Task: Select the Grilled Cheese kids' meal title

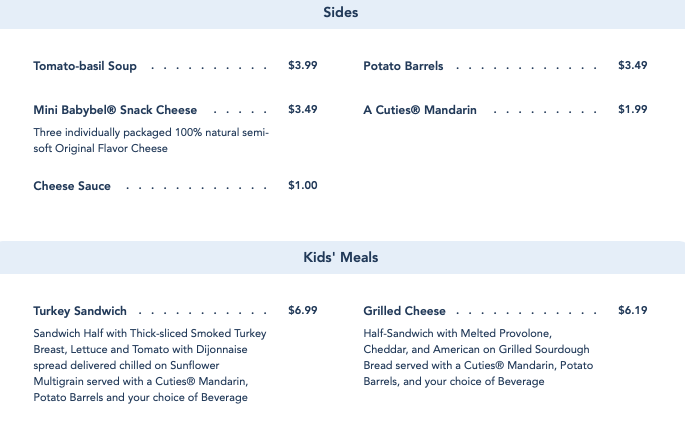Action: click(x=404, y=311)
